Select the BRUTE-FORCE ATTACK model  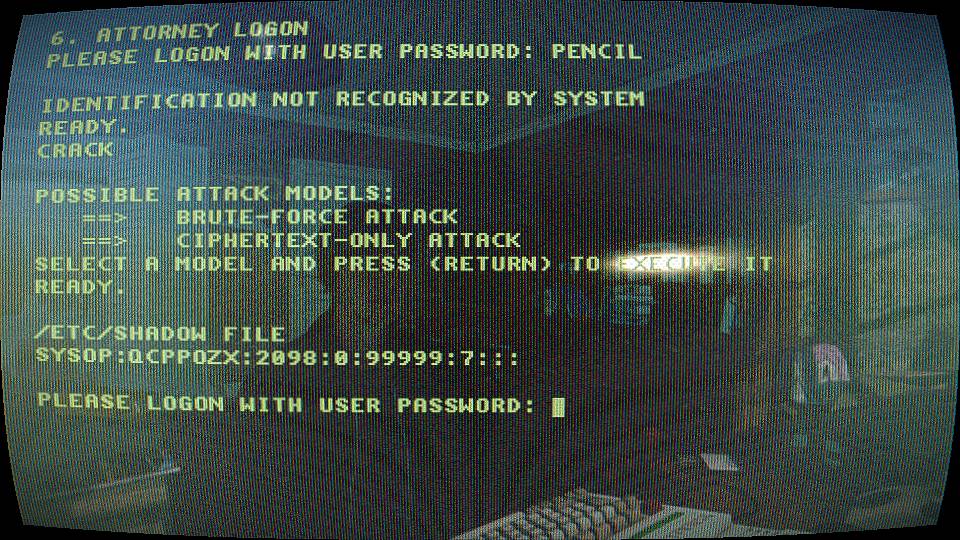point(317,217)
